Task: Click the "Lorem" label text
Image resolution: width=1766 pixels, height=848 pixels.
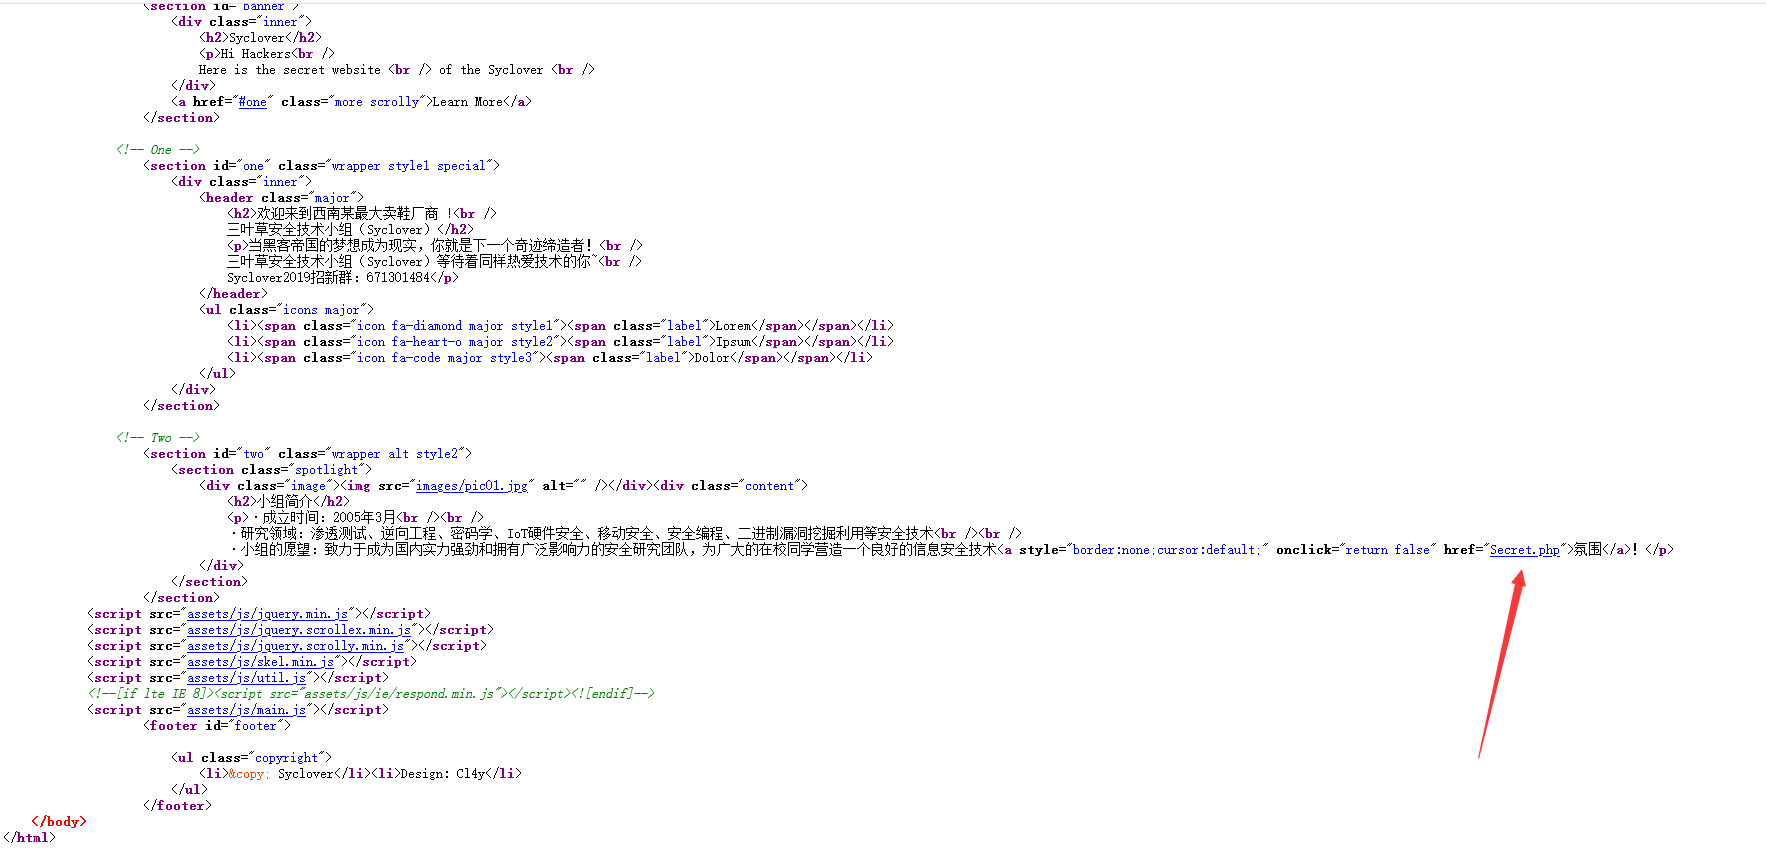Action: 733,326
